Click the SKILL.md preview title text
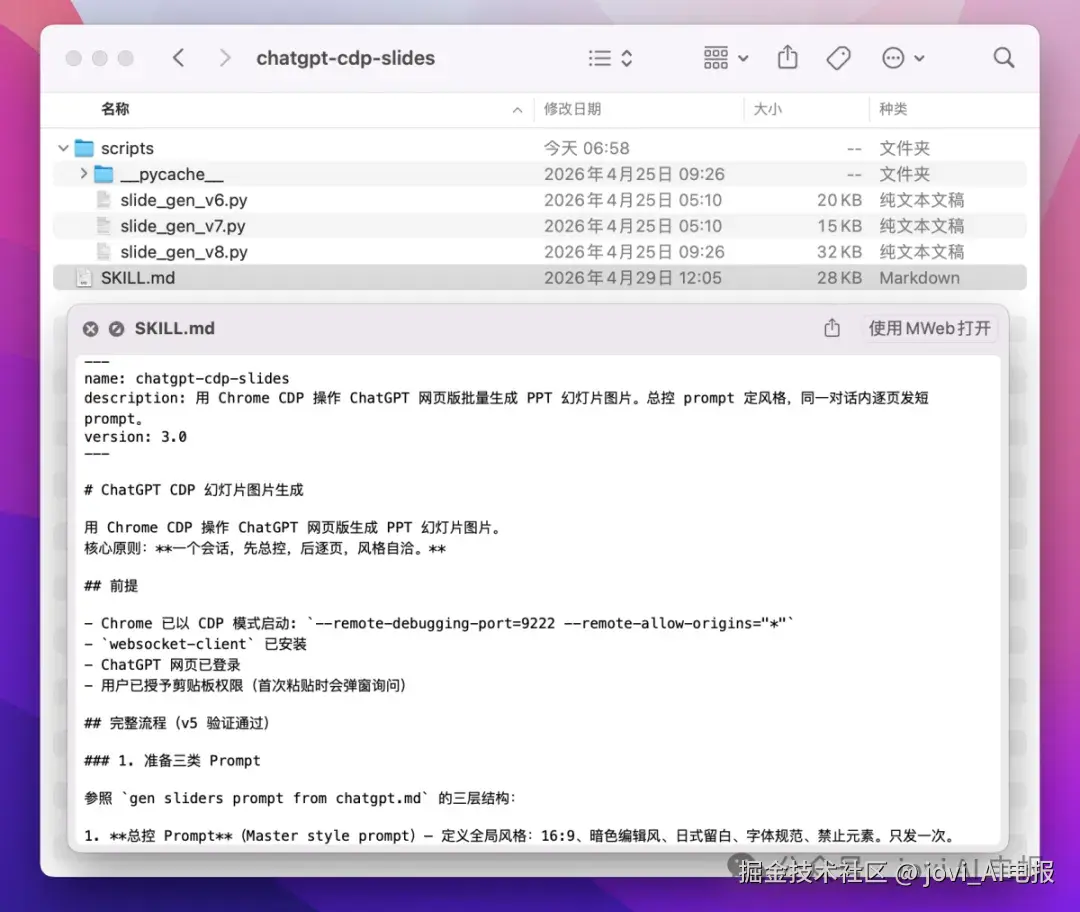1080x912 pixels. click(x=174, y=329)
